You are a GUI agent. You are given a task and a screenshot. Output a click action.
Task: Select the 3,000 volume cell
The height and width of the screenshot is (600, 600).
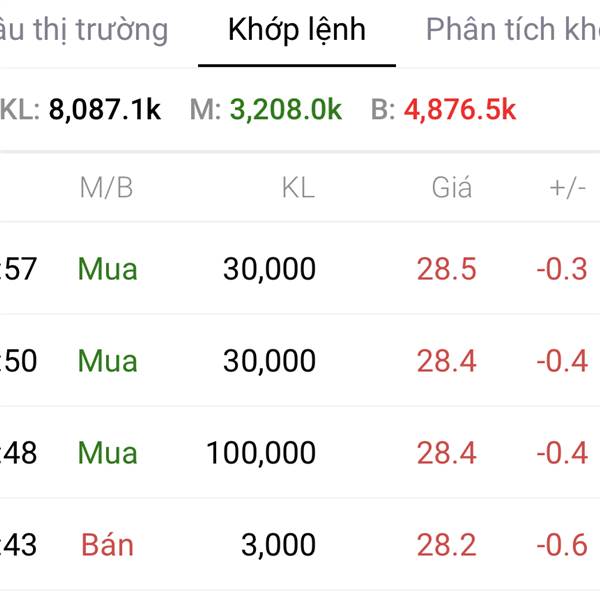pos(278,545)
